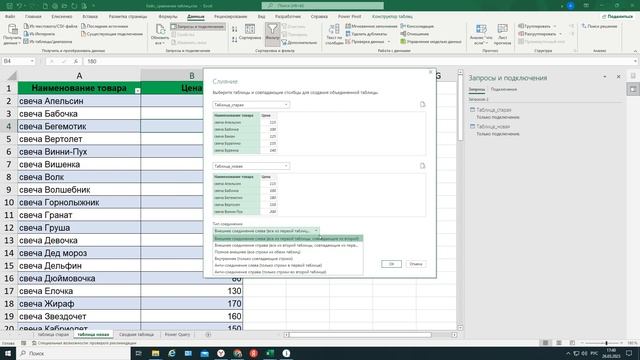640x360 pixels.
Task: Click the Поделиться (Share) button
Action: tap(617, 16)
